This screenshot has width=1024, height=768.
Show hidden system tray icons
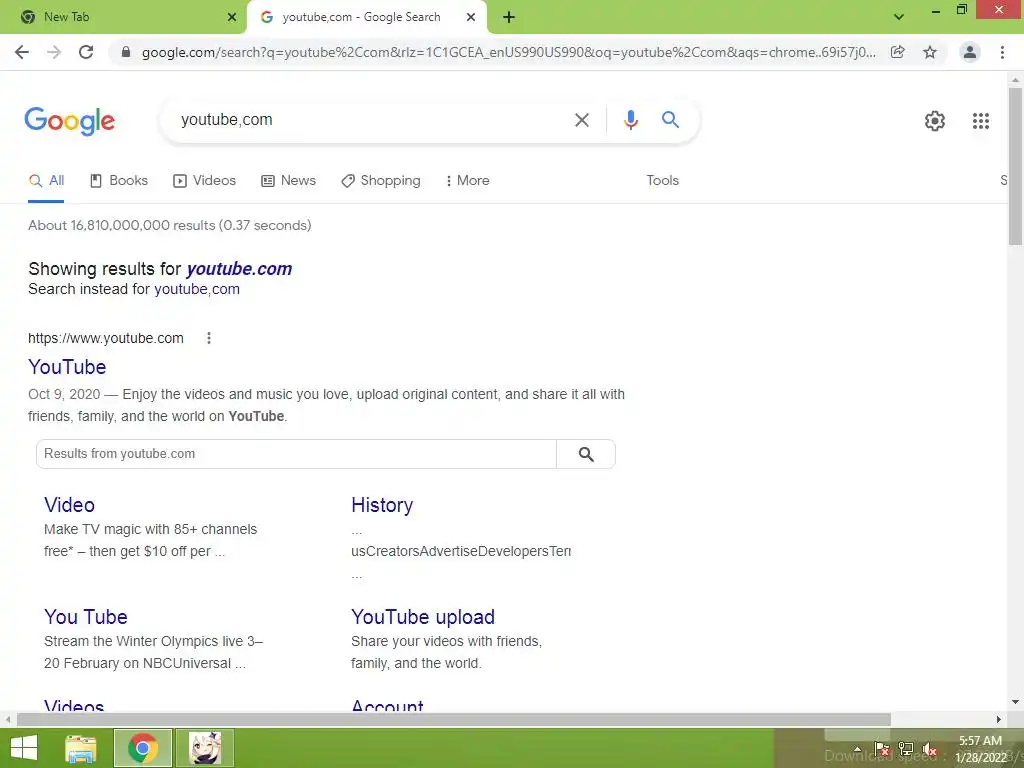(x=857, y=749)
